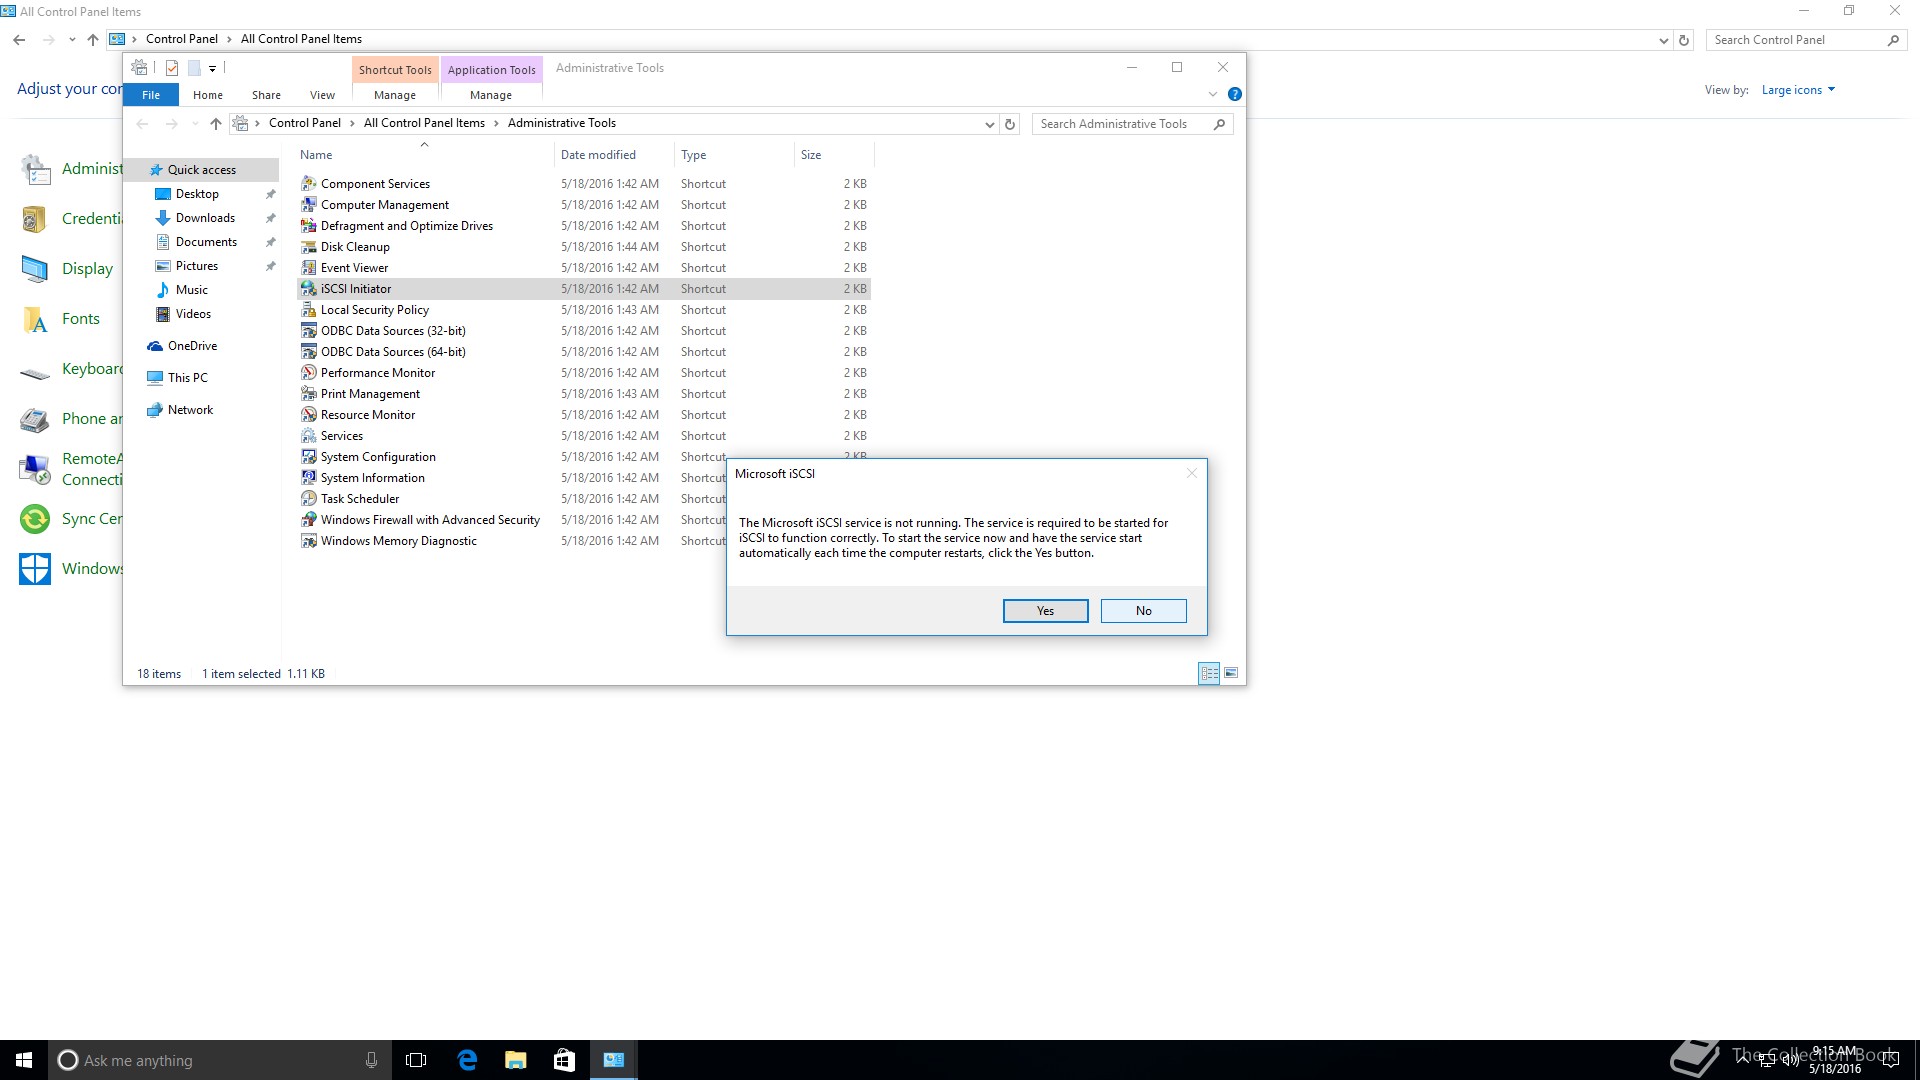Click the System Information icon

pyautogui.click(x=309, y=478)
